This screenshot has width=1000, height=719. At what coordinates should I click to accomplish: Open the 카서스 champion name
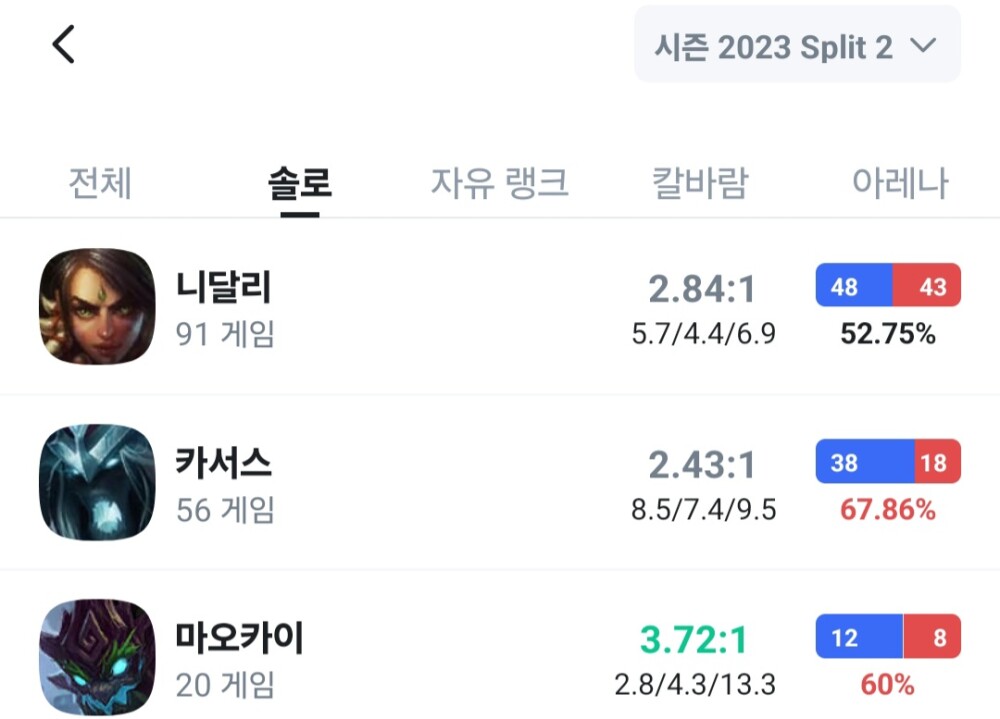coord(224,463)
